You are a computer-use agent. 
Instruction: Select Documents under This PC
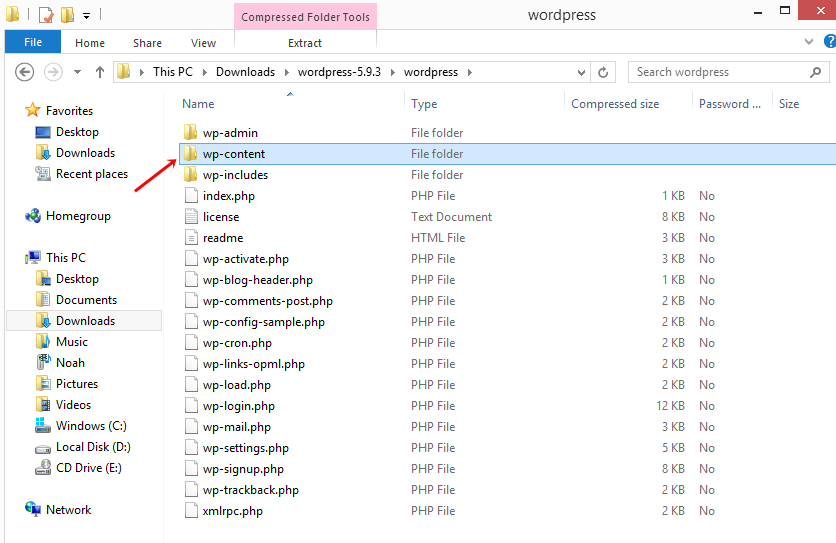coord(86,300)
